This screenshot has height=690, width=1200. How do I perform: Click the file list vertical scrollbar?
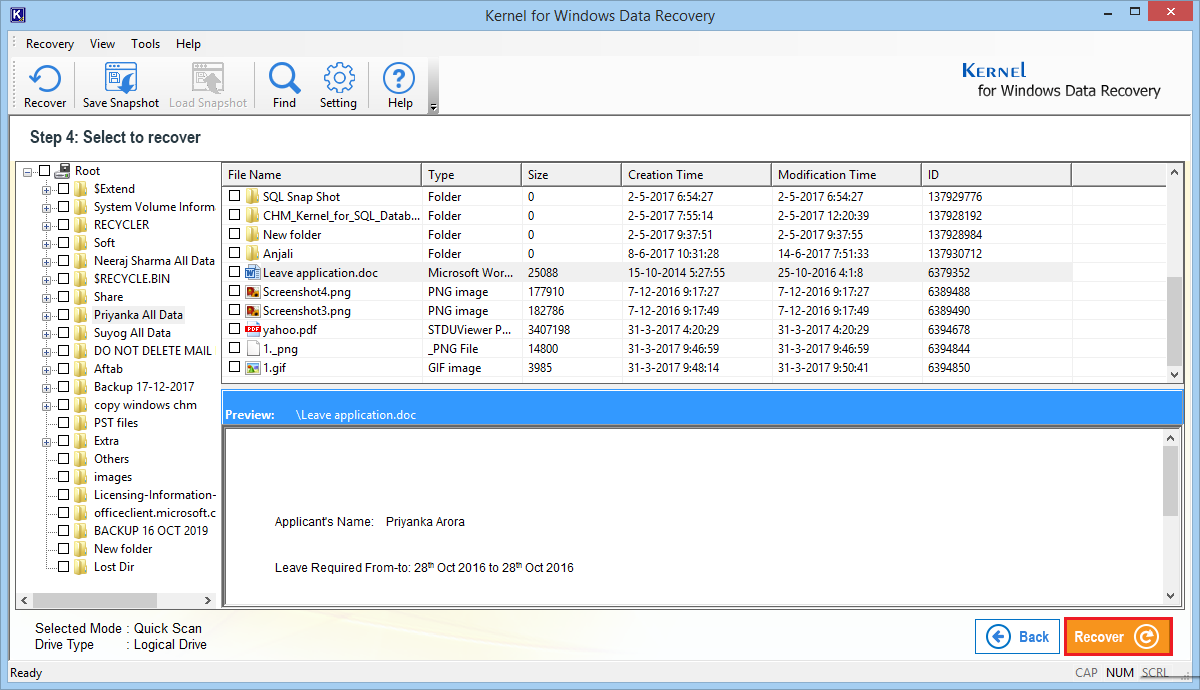pyautogui.click(x=1174, y=320)
